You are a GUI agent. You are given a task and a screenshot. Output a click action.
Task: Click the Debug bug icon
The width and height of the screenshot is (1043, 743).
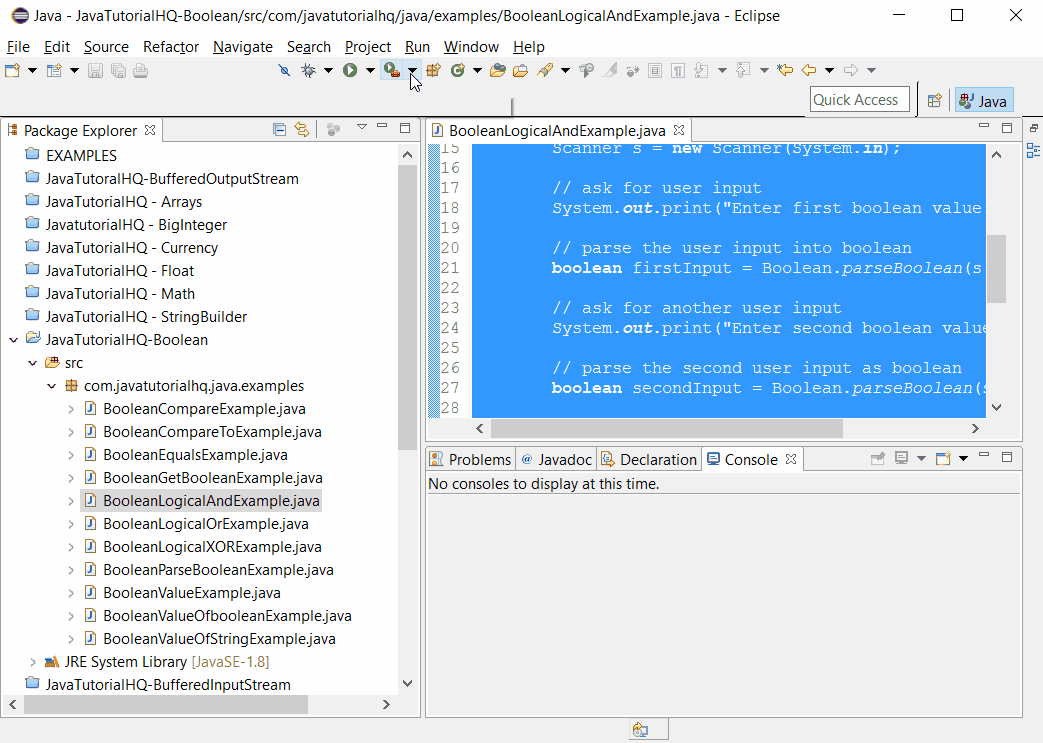coord(308,70)
